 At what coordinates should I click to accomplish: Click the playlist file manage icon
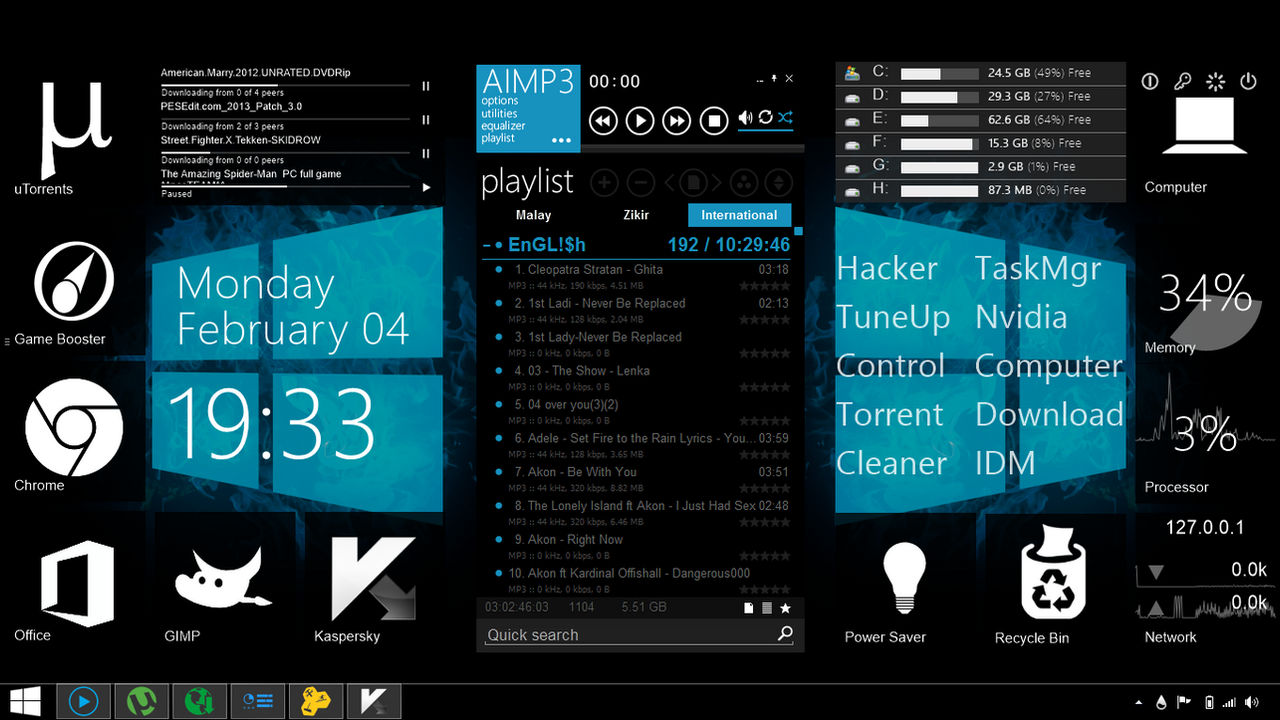tap(694, 183)
